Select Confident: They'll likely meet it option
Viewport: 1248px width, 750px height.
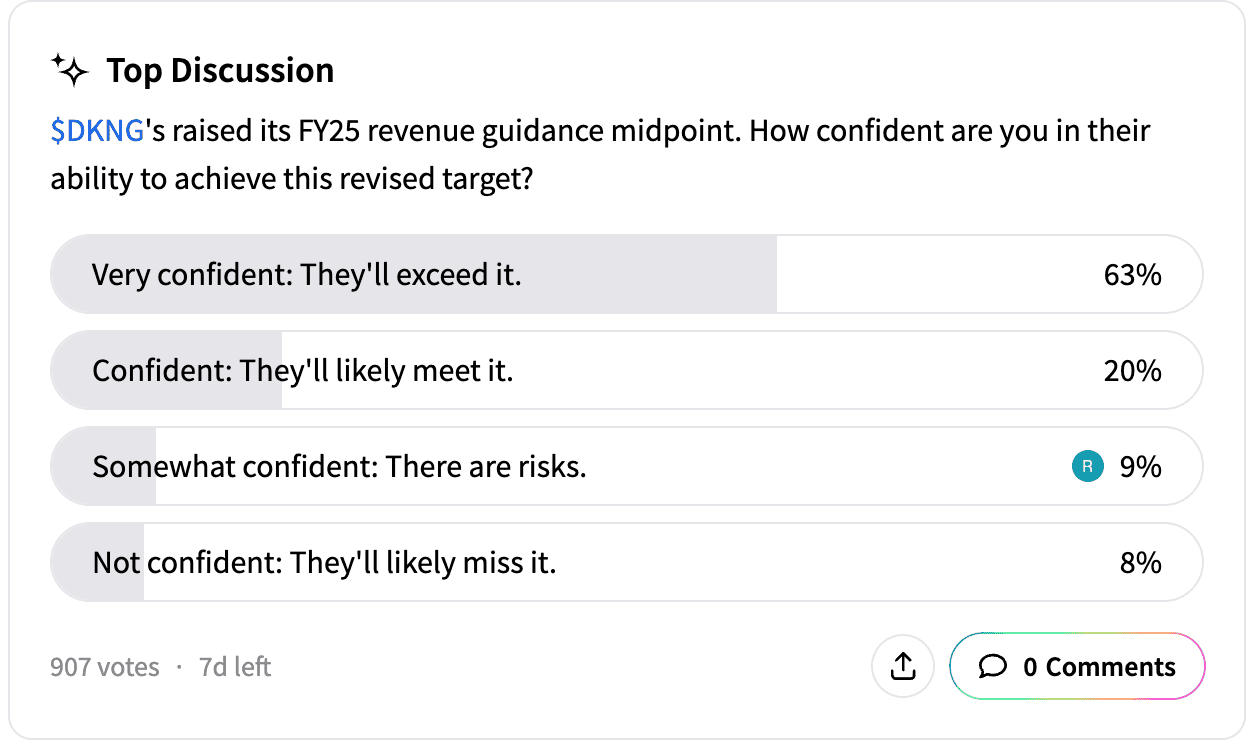[x=626, y=370]
